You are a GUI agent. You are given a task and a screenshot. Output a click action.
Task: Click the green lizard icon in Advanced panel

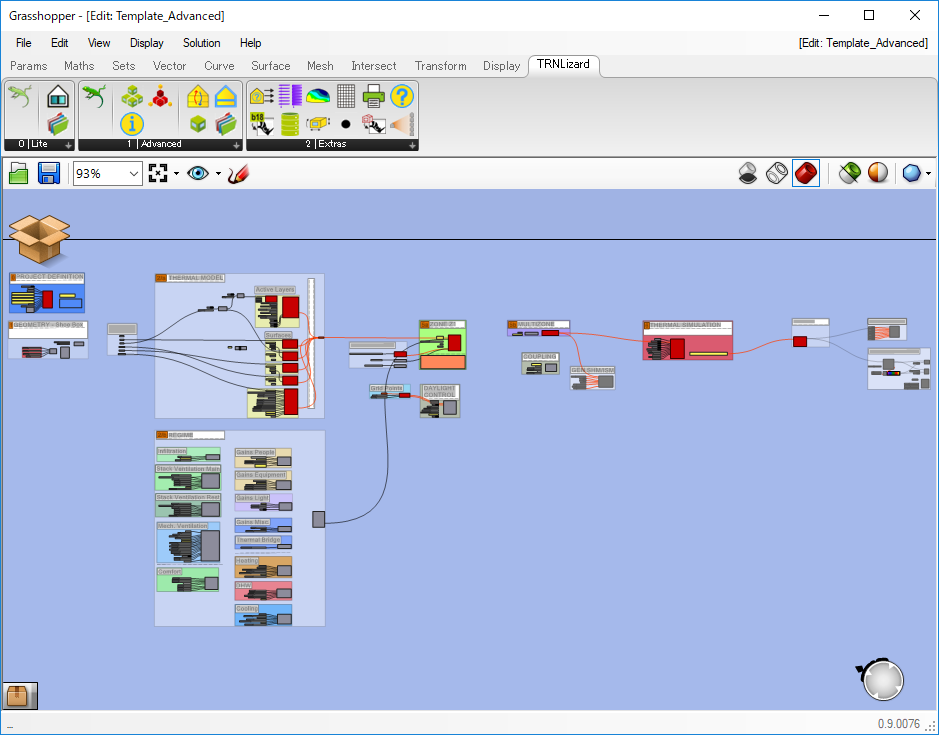coord(93,95)
